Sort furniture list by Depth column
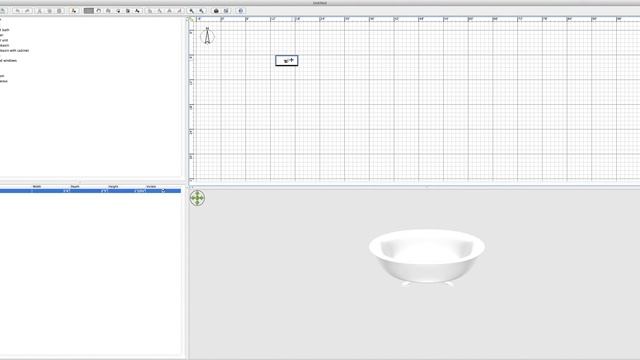Screen dimensions: 640x360 [75, 187]
